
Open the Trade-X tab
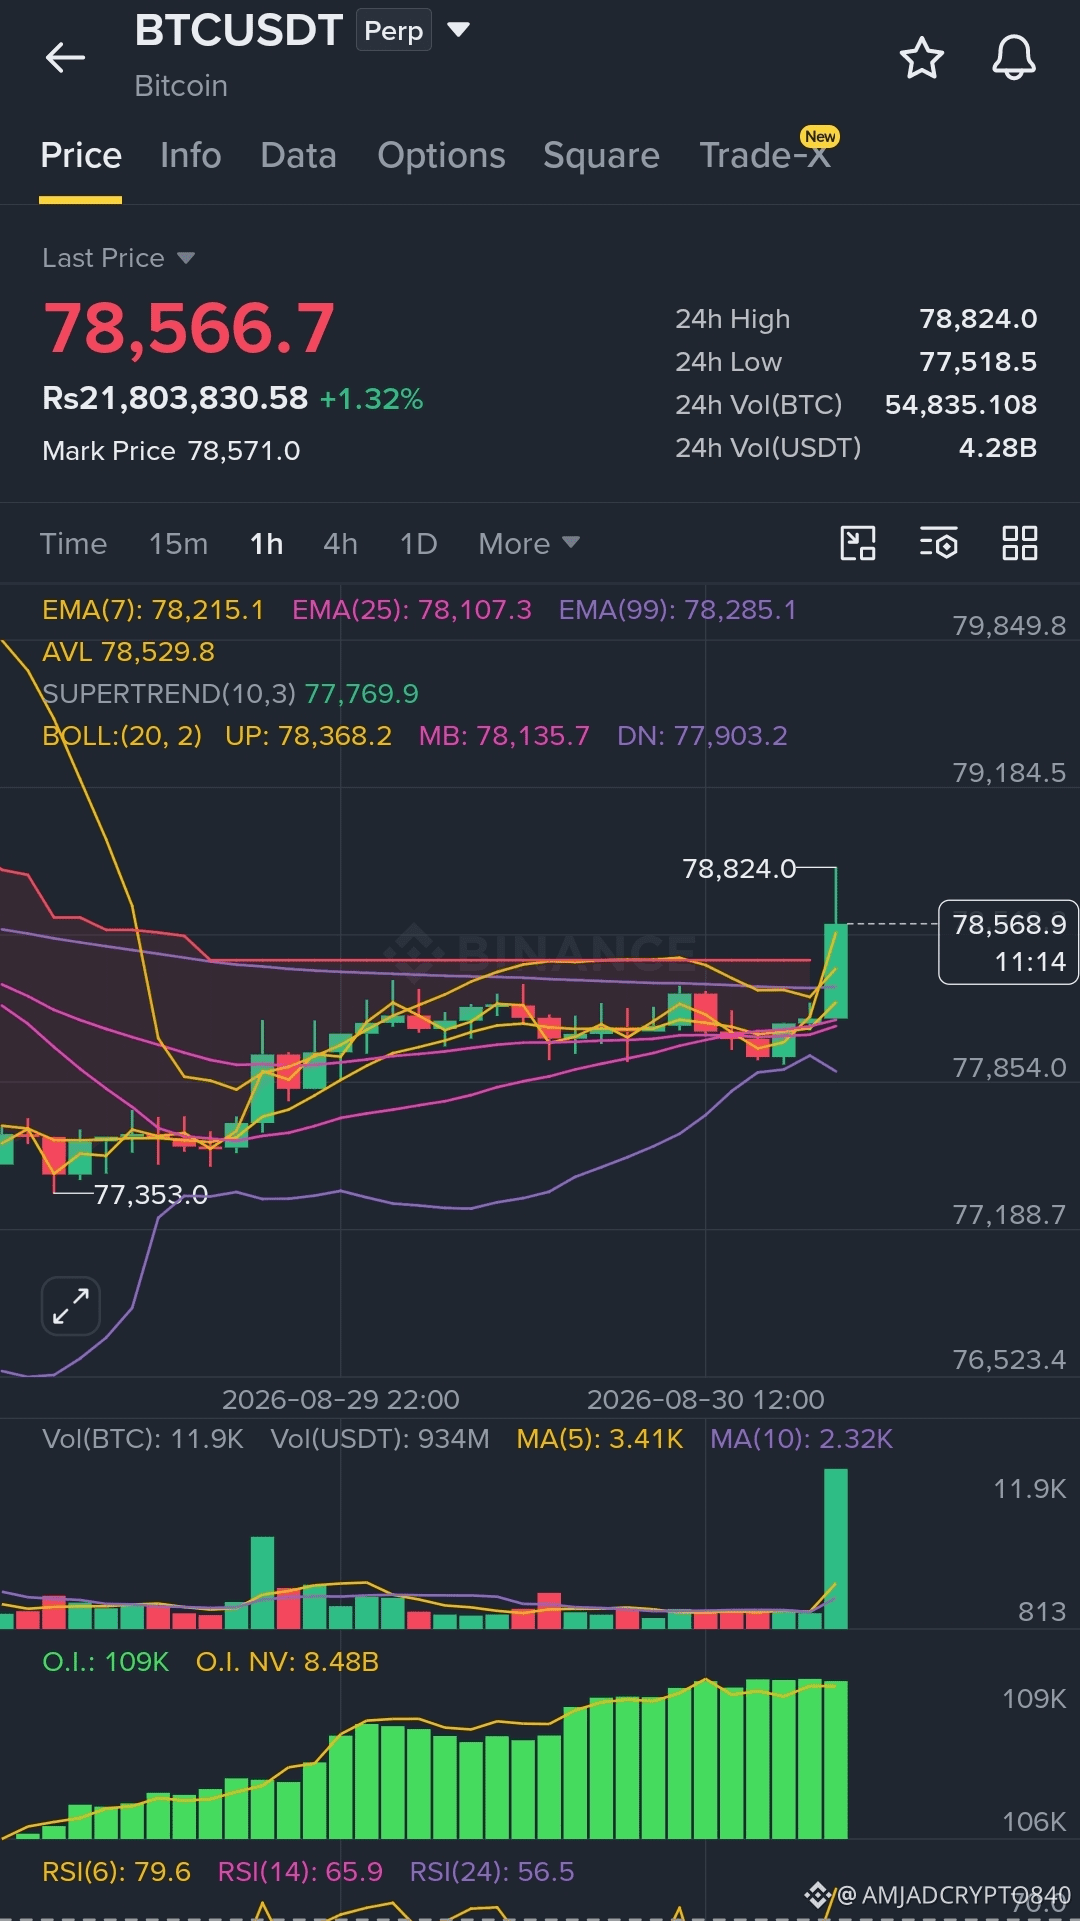[766, 155]
